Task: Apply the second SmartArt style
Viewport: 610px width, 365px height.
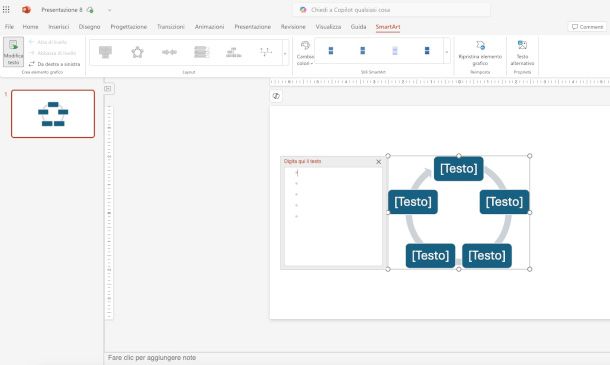Action: (x=363, y=51)
